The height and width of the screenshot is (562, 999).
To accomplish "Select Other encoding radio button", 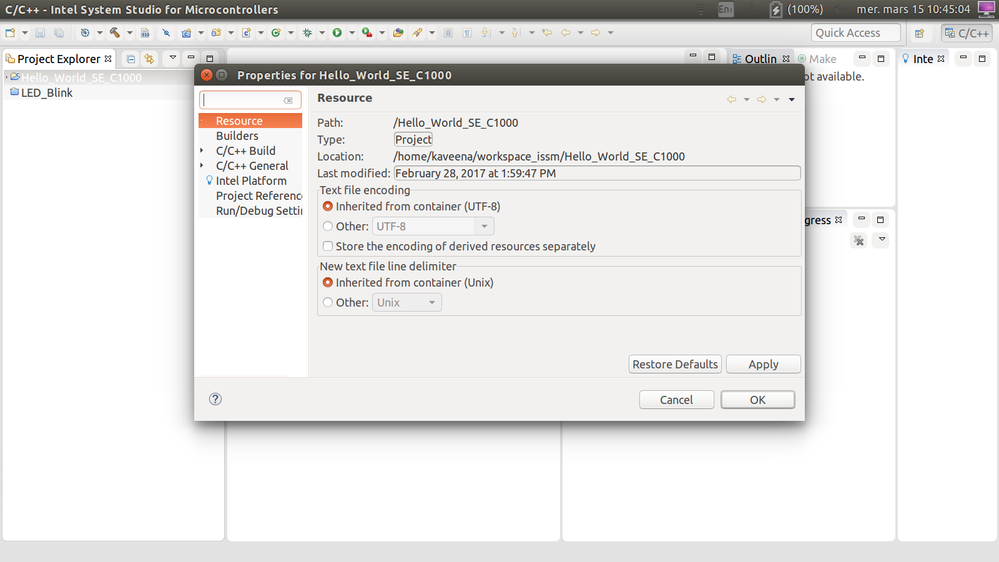I will (327, 226).
